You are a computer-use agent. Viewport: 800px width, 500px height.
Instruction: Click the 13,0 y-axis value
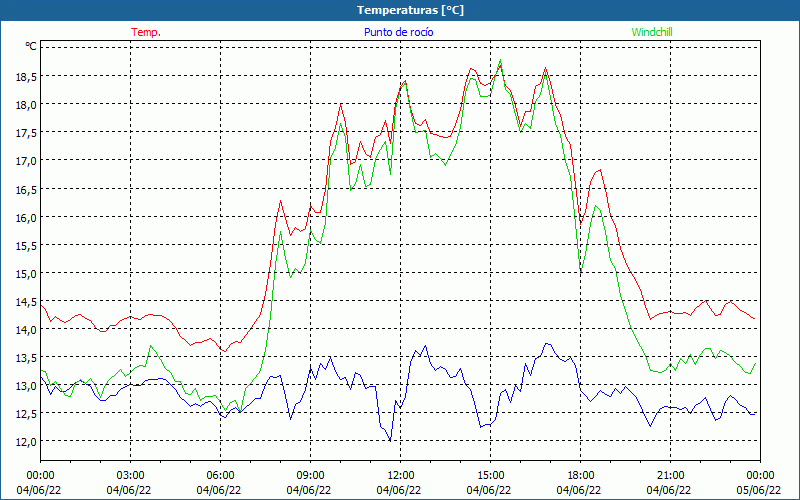[28, 386]
